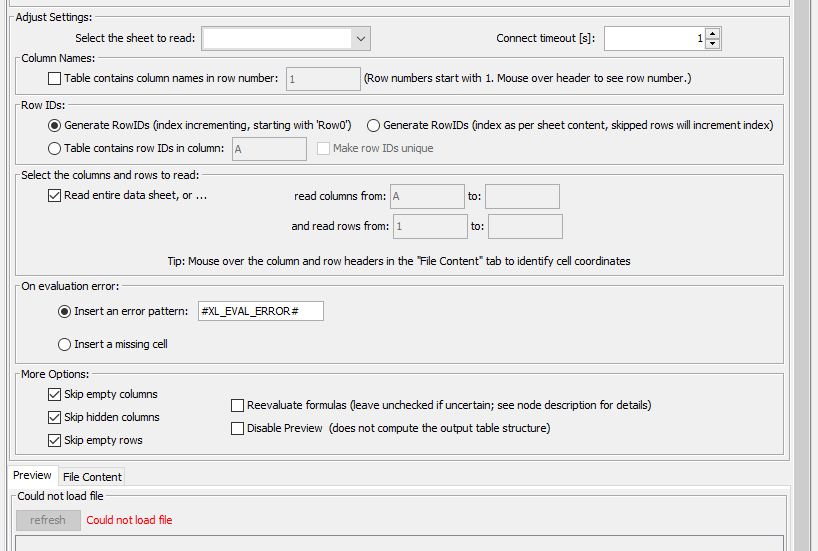The width and height of the screenshot is (818, 551).
Task: Select Table contains row IDs in column
Action: [x=54, y=149]
